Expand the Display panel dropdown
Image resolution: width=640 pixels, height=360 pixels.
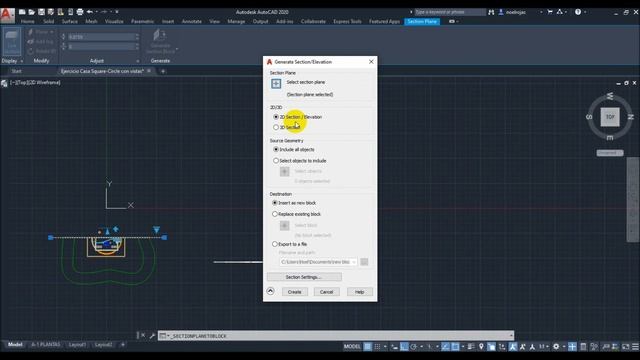(21, 61)
